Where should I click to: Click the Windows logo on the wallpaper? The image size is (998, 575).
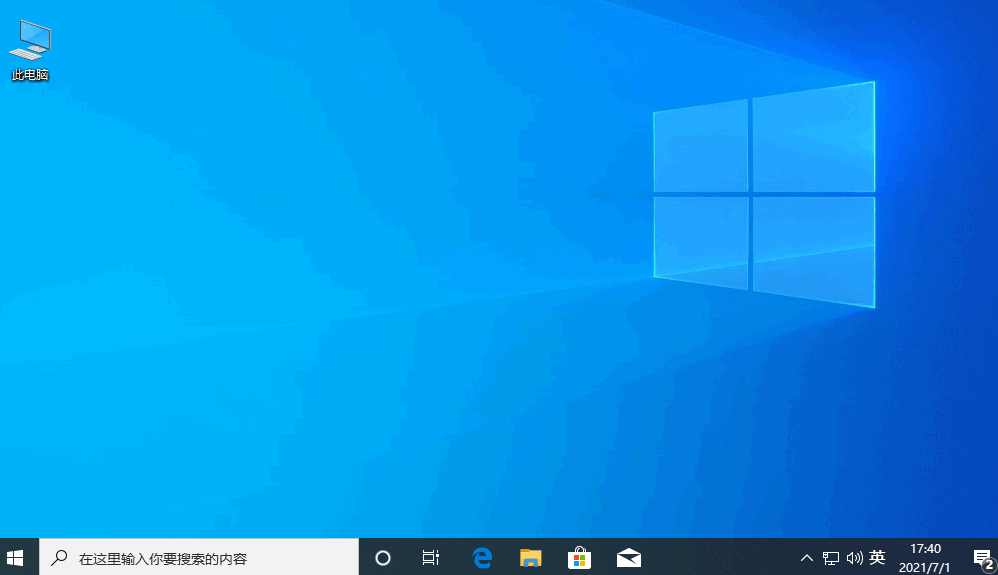[764, 193]
